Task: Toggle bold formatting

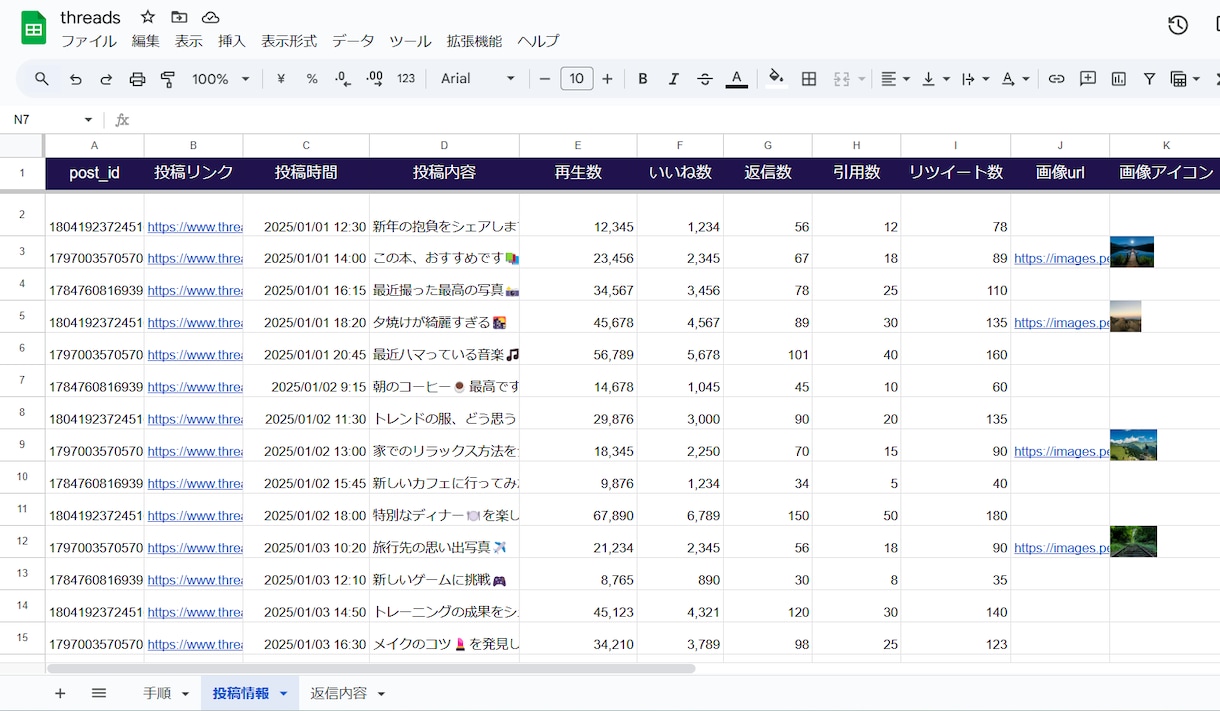Action: tap(643, 79)
